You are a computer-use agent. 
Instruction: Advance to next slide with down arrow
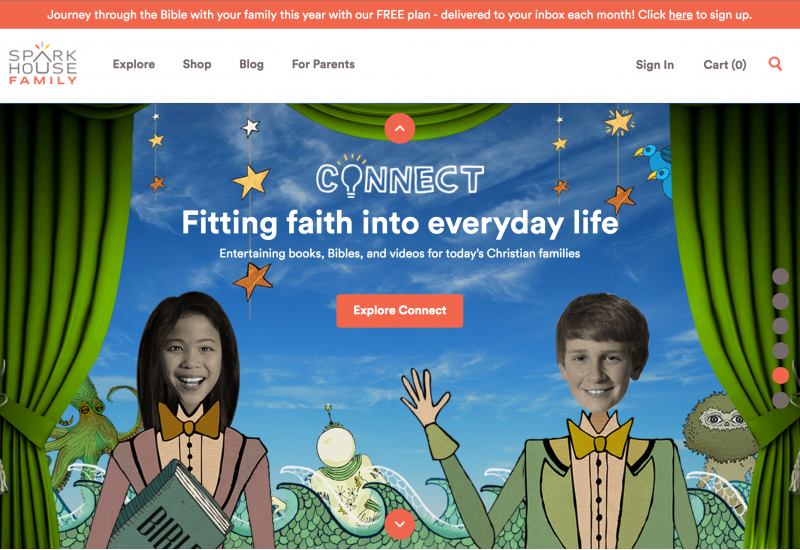[x=399, y=524]
